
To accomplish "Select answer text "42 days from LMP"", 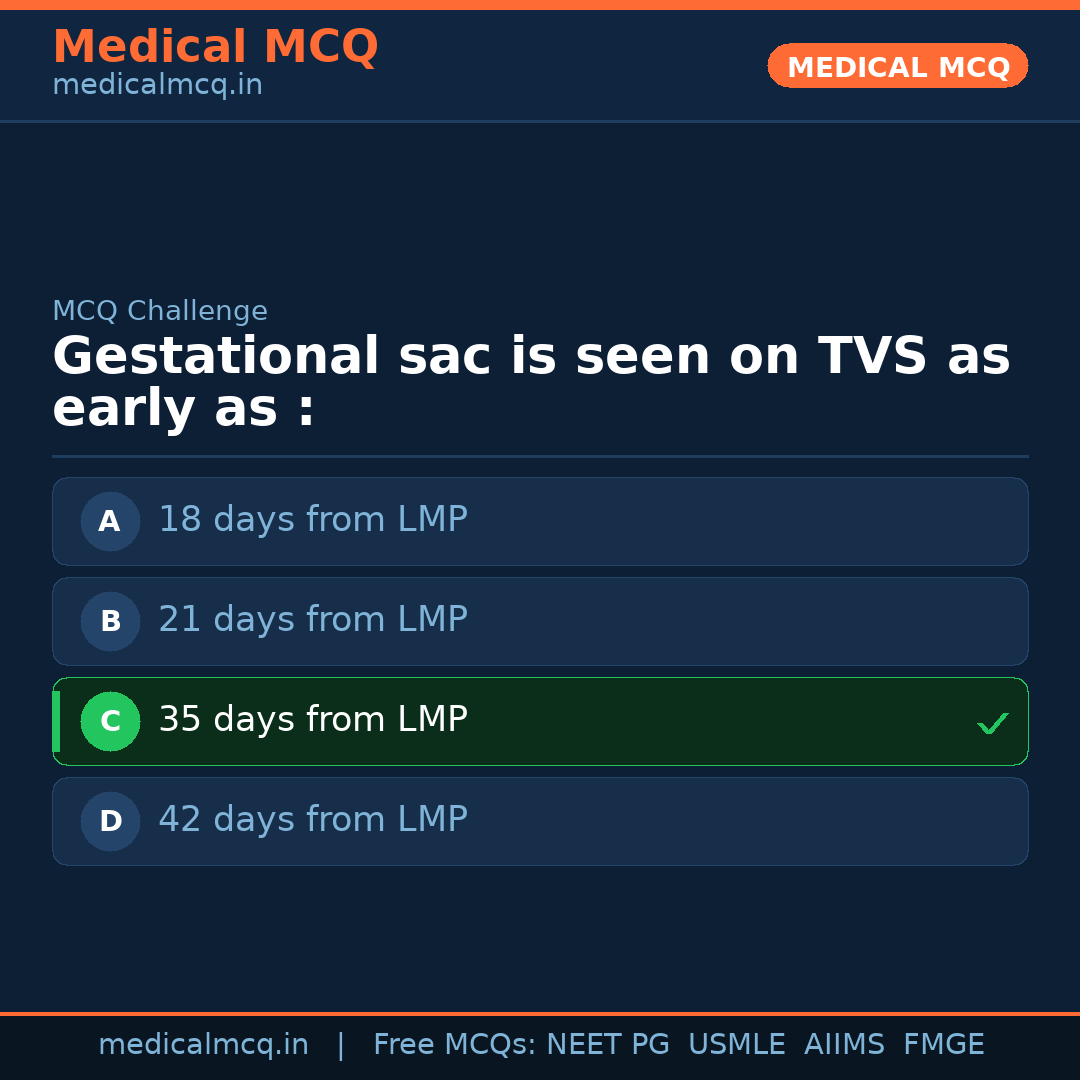I will (312, 820).
